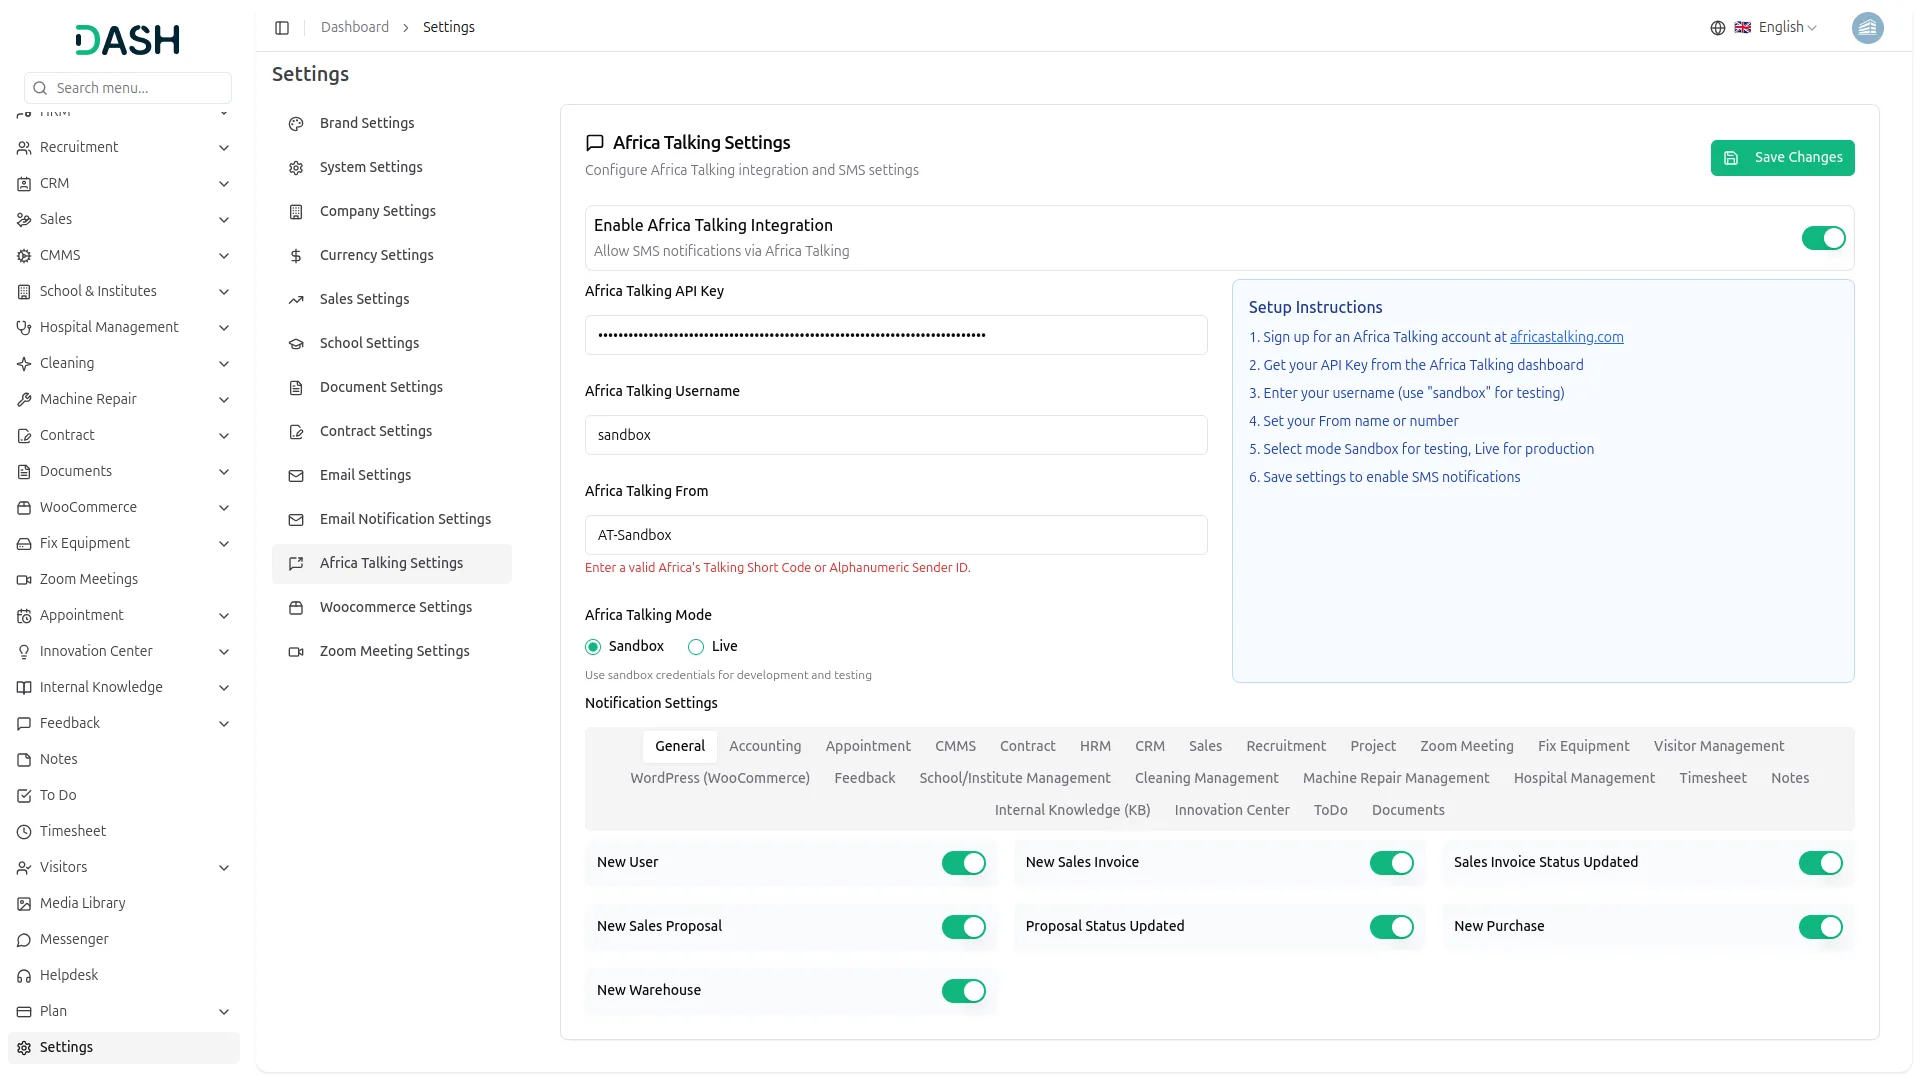Click the globe language icon
The image size is (1920, 1080).
(1718, 28)
